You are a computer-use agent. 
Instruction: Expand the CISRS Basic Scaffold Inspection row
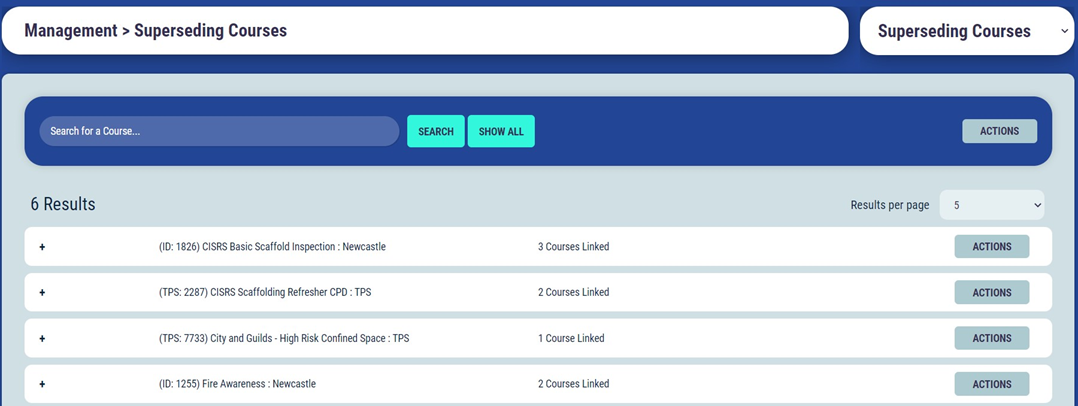click(42, 247)
